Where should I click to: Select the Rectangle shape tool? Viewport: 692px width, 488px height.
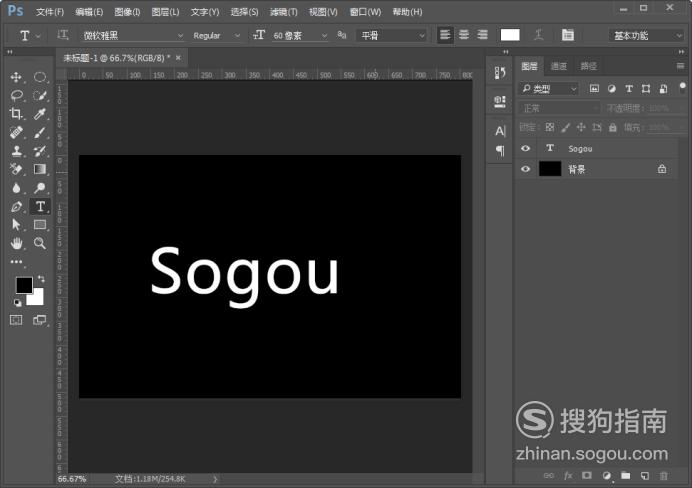tap(40, 225)
